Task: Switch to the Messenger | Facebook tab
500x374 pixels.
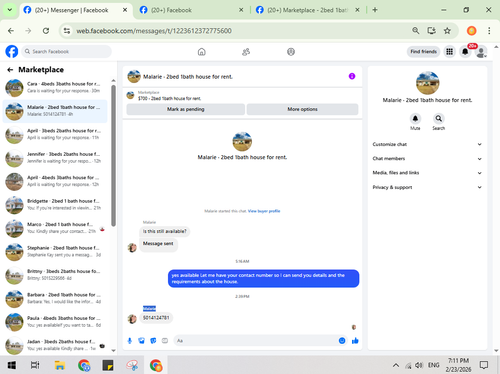Action: click(x=71, y=10)
